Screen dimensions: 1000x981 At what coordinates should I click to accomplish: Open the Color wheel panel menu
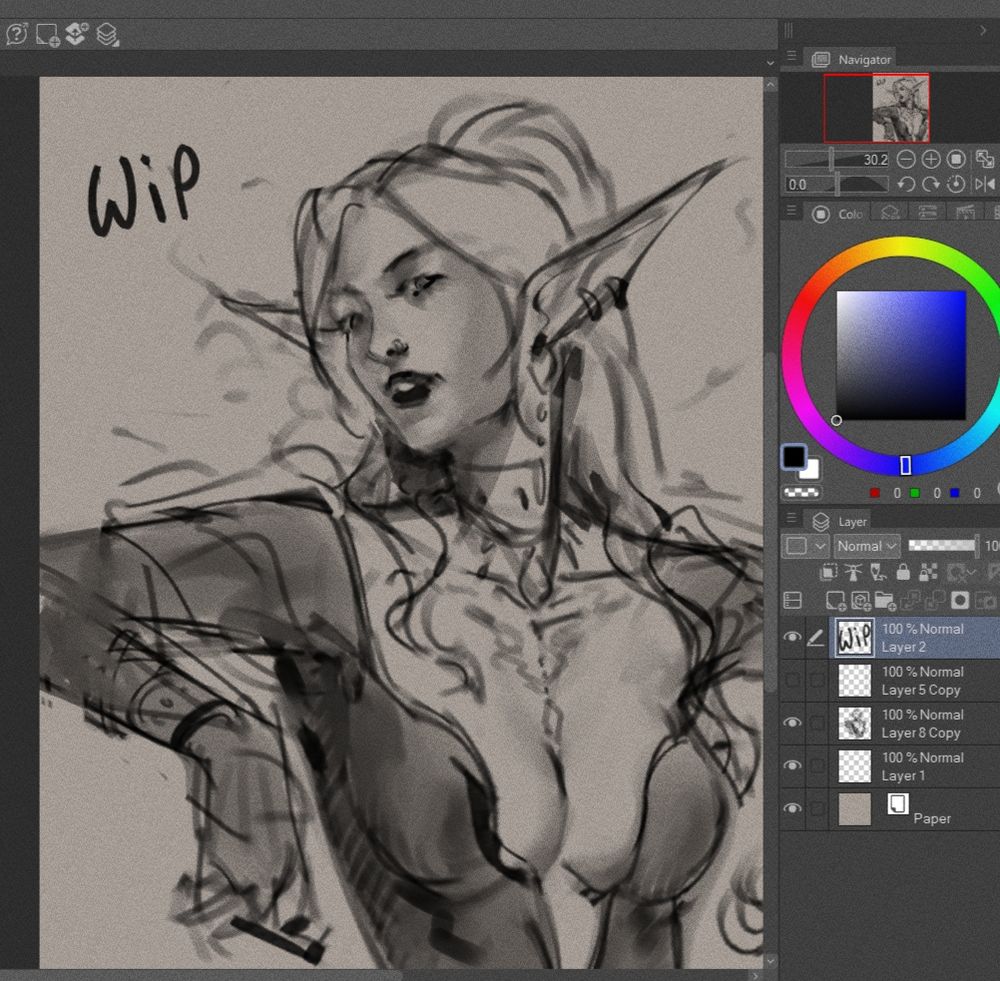click(x=791, y=211)
